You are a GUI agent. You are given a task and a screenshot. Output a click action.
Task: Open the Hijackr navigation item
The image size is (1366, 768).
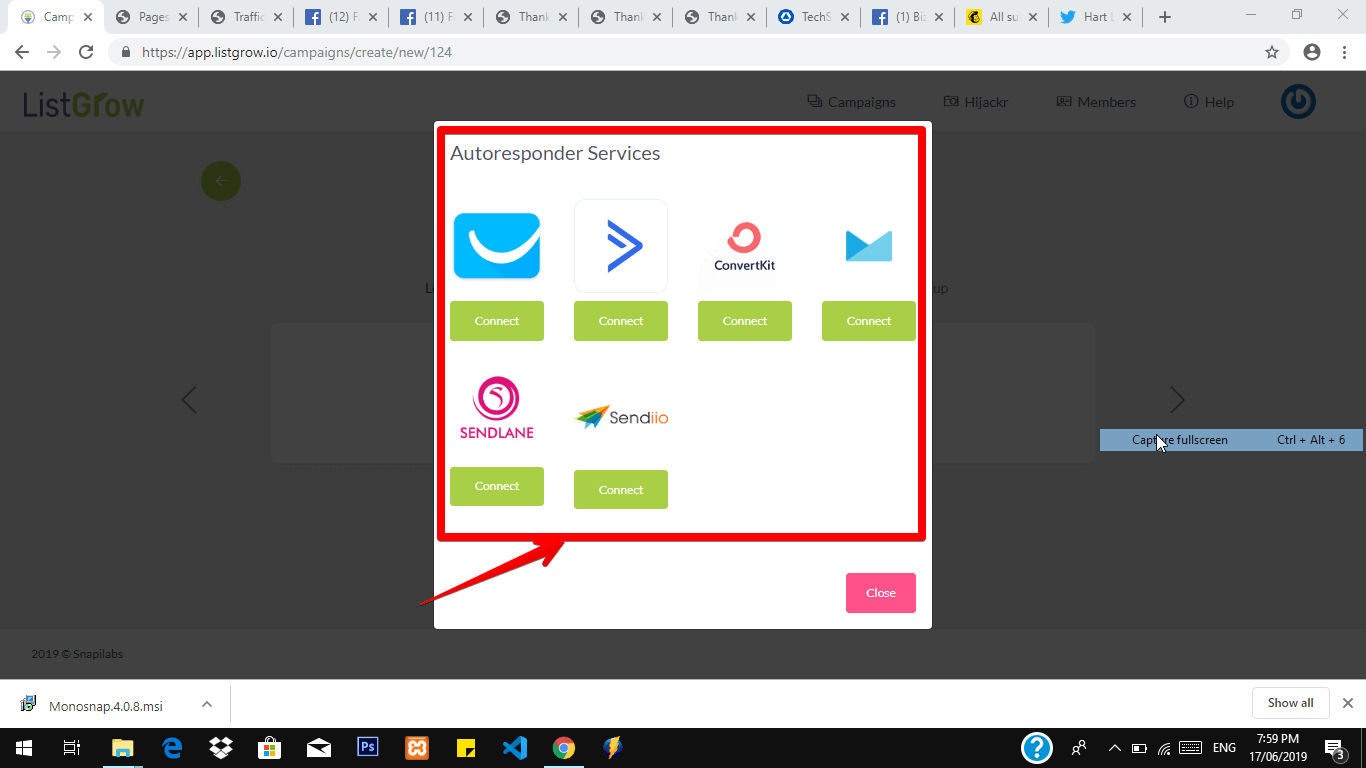point(976,102)
